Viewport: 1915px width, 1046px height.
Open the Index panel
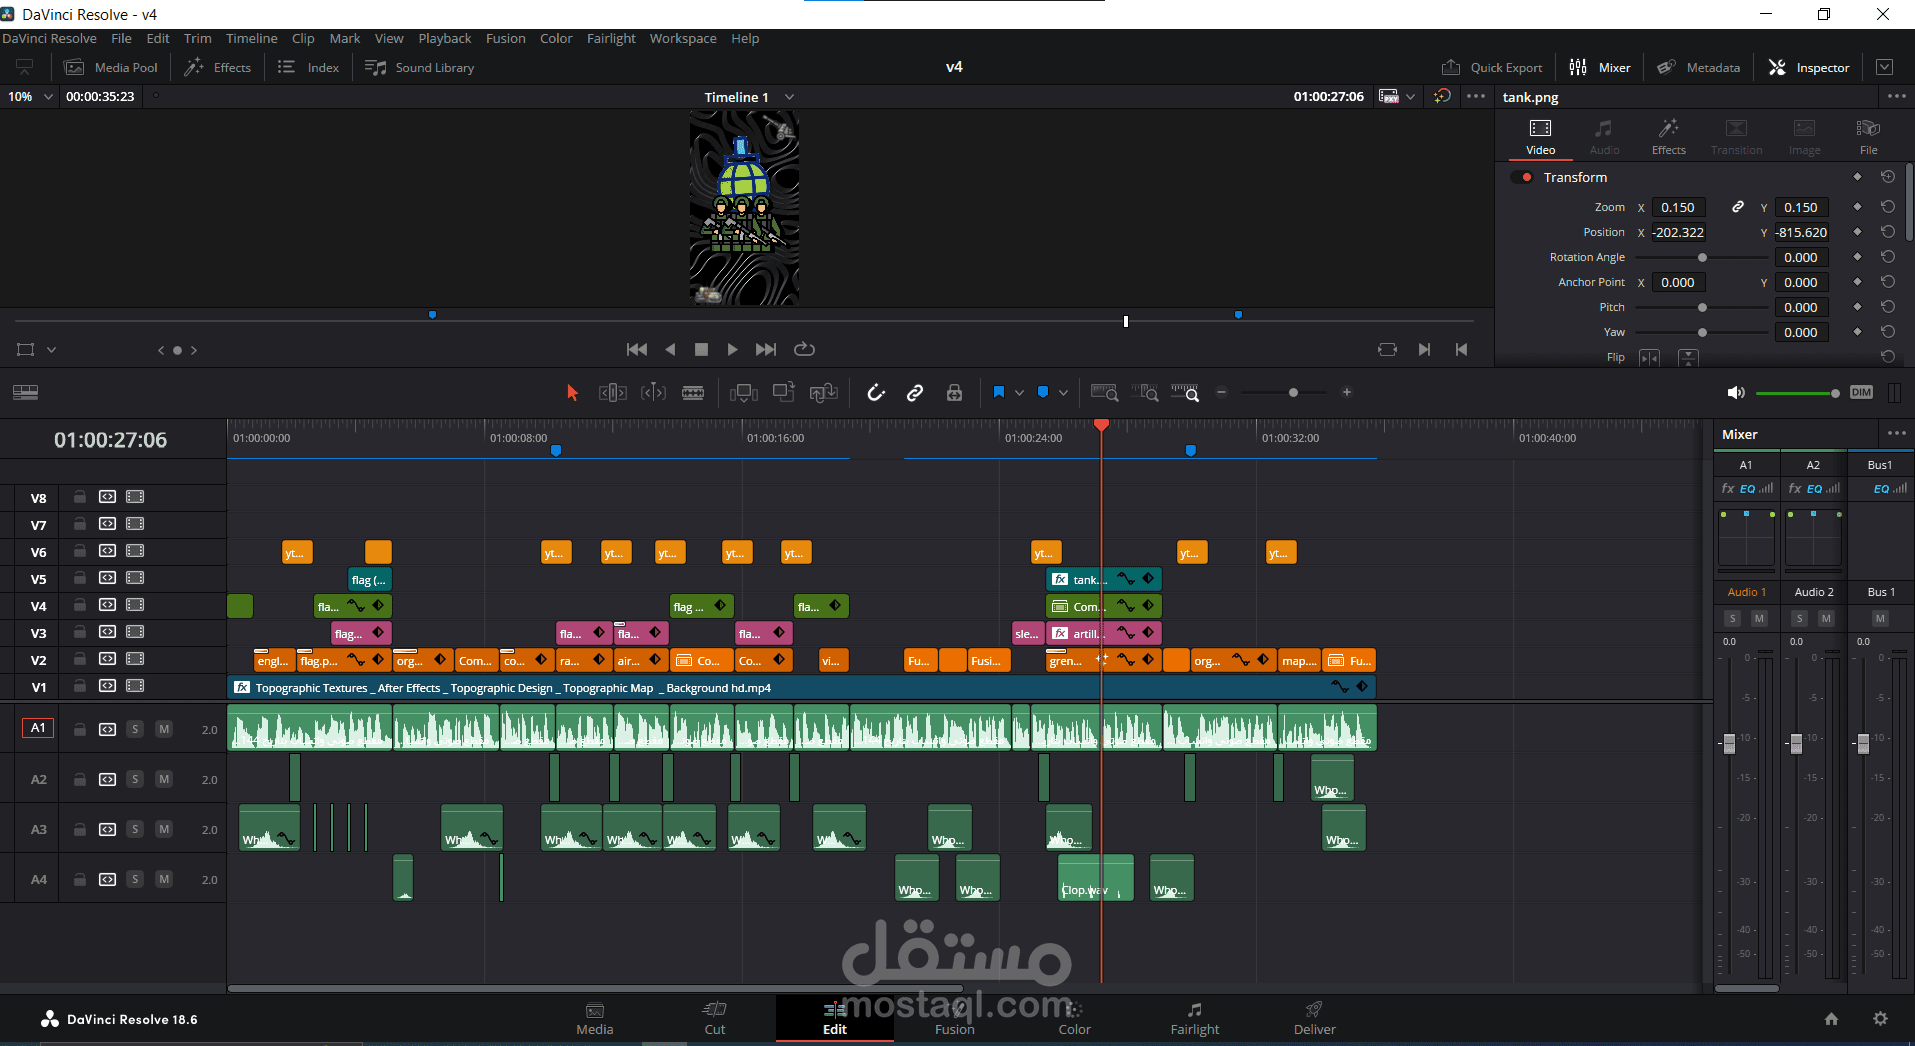pos(309,67)
